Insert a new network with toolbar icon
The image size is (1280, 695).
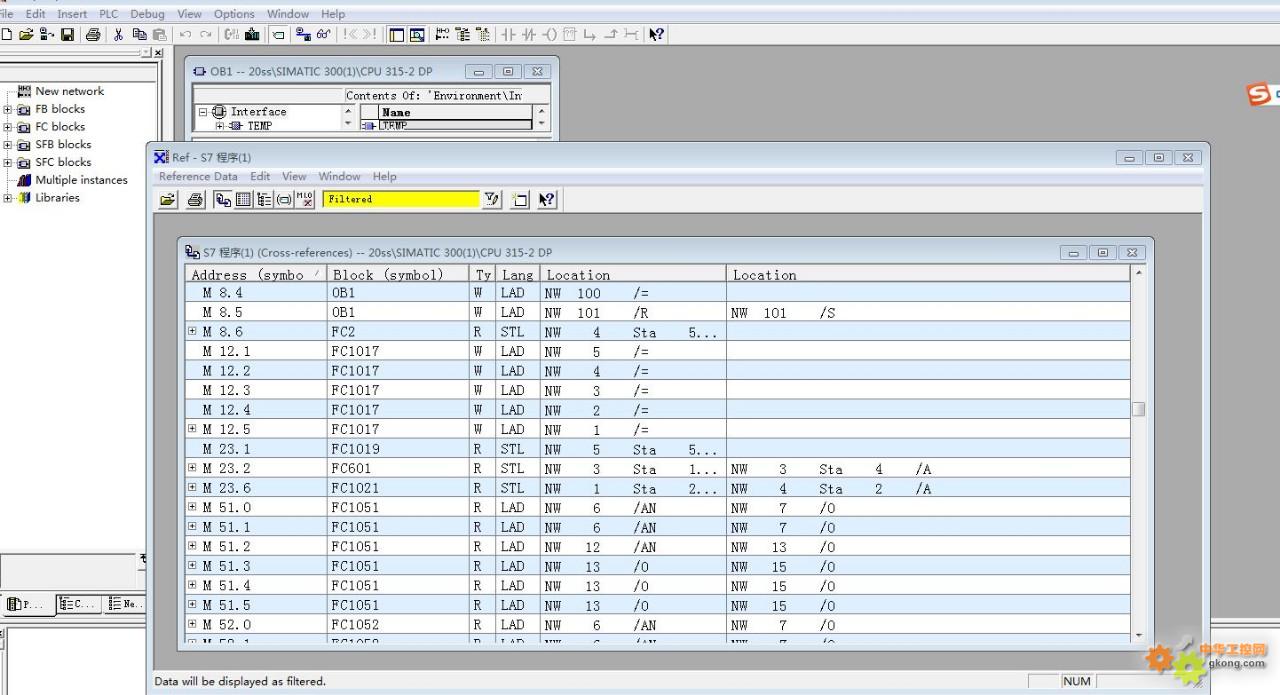click(x=442, y=34)
